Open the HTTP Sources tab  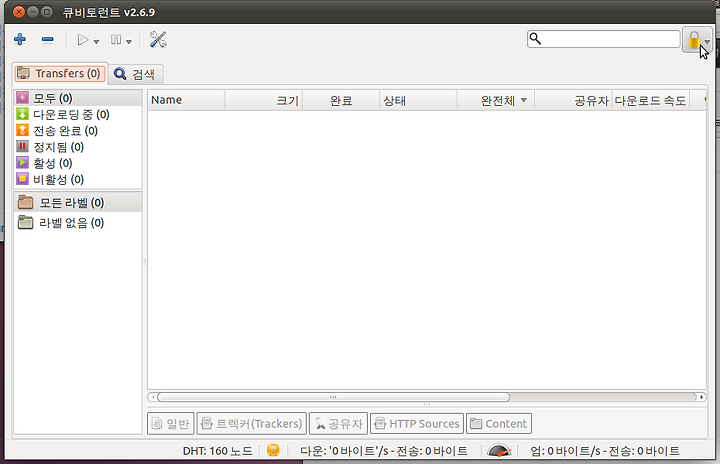(x=417, y=424)
